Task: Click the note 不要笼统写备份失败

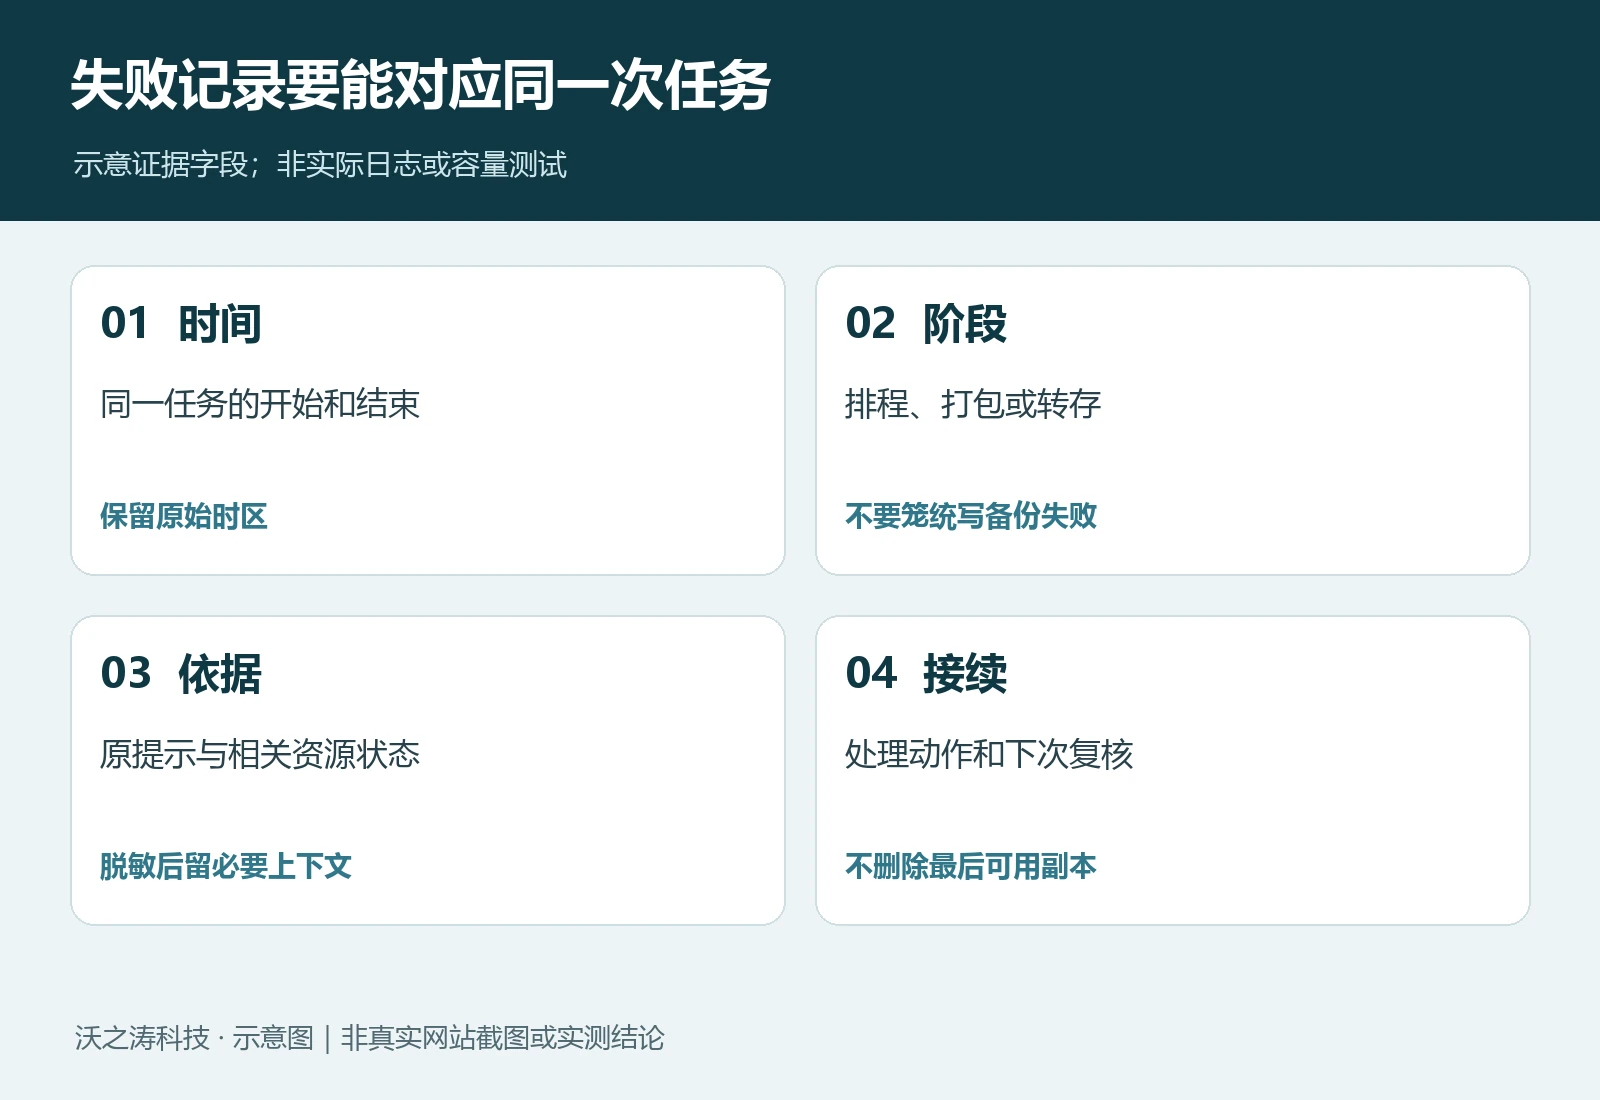Action: click(971, 516)
